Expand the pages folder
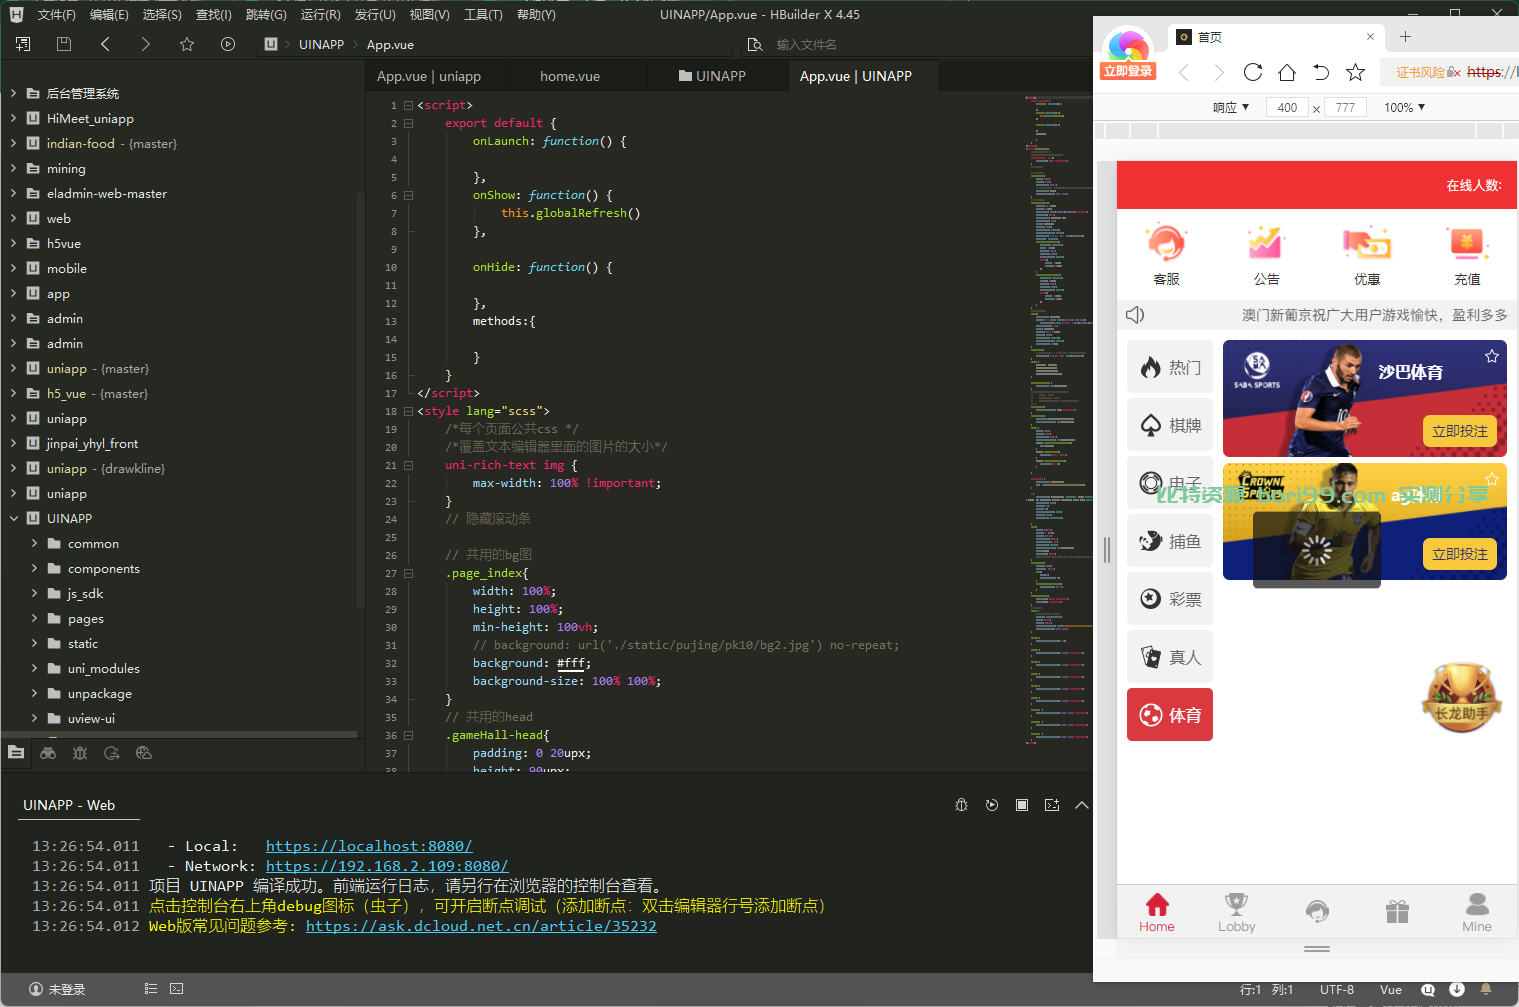The width and height of the screenshot is (1519, 1007). (34, 618)
